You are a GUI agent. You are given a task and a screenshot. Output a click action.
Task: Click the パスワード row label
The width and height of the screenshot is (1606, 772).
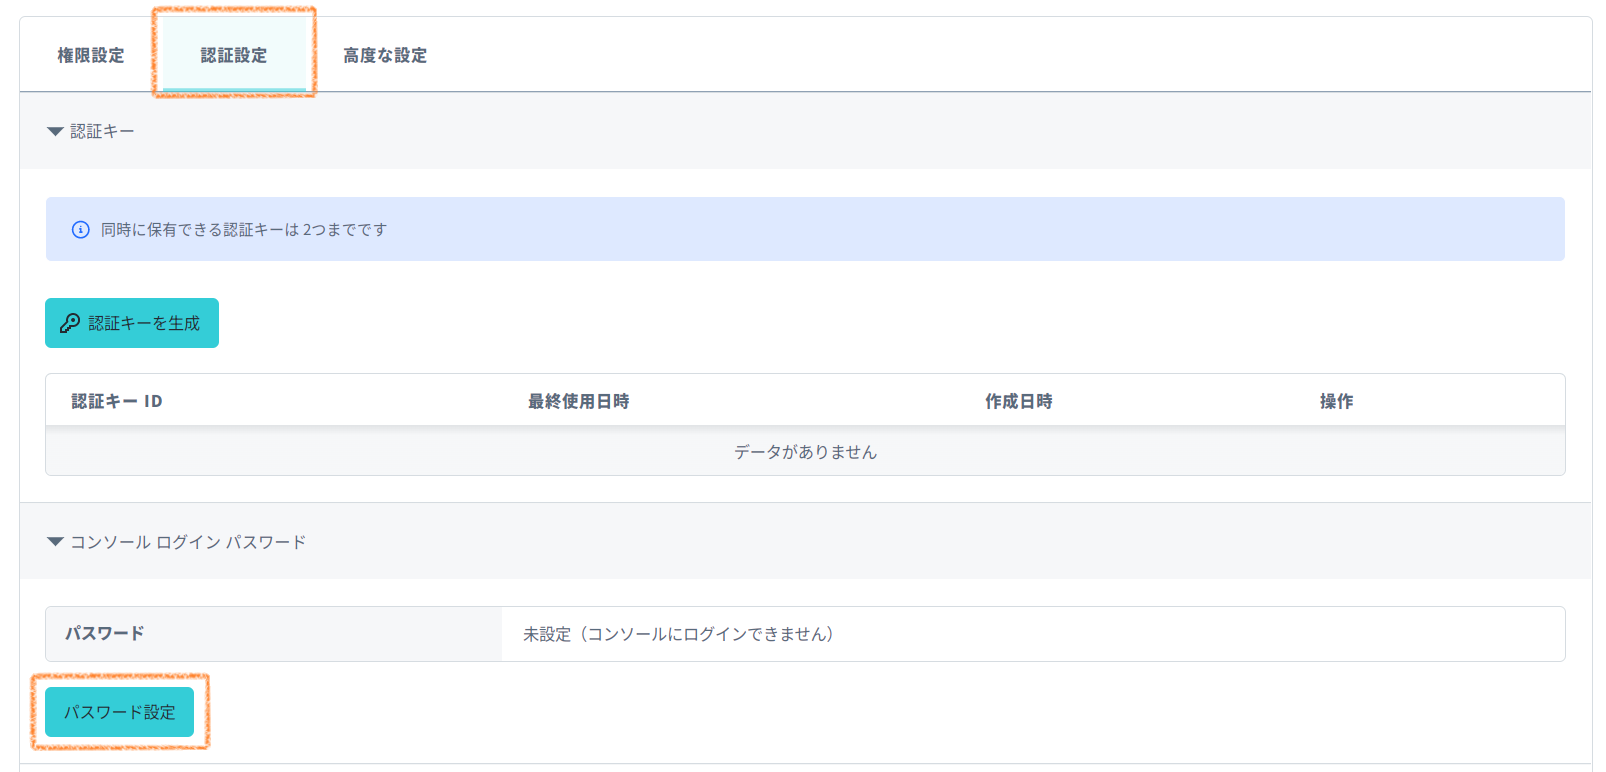105,634
